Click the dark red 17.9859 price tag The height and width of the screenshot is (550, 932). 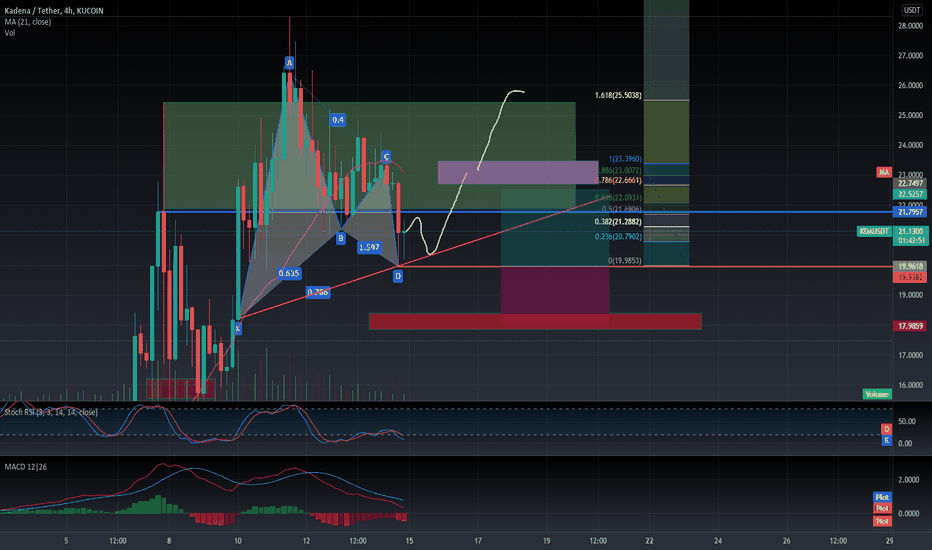[x=910, y=326]
